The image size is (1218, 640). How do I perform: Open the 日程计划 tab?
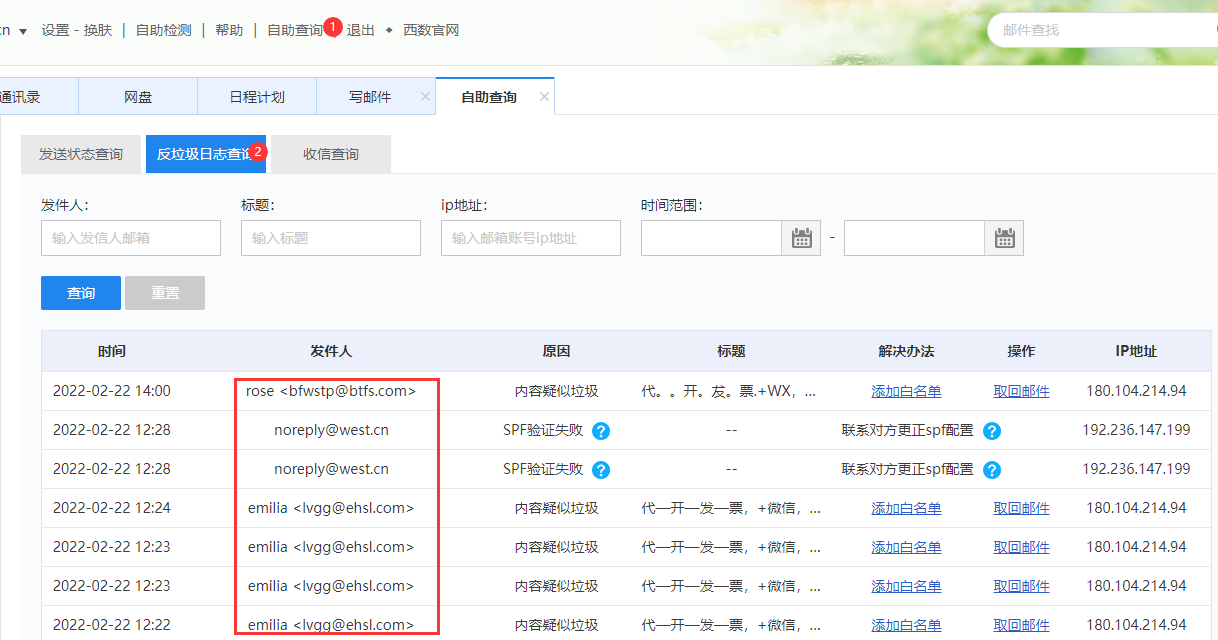click(x=257, y=97)
